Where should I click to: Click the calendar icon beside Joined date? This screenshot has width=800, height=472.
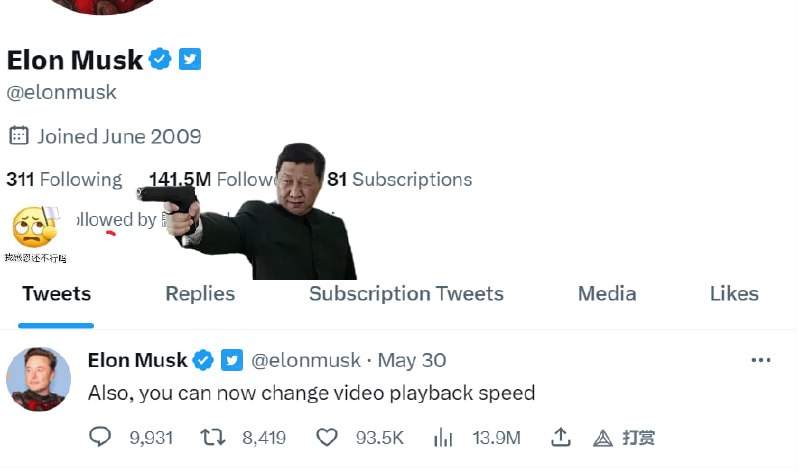(x=18, y=135)
